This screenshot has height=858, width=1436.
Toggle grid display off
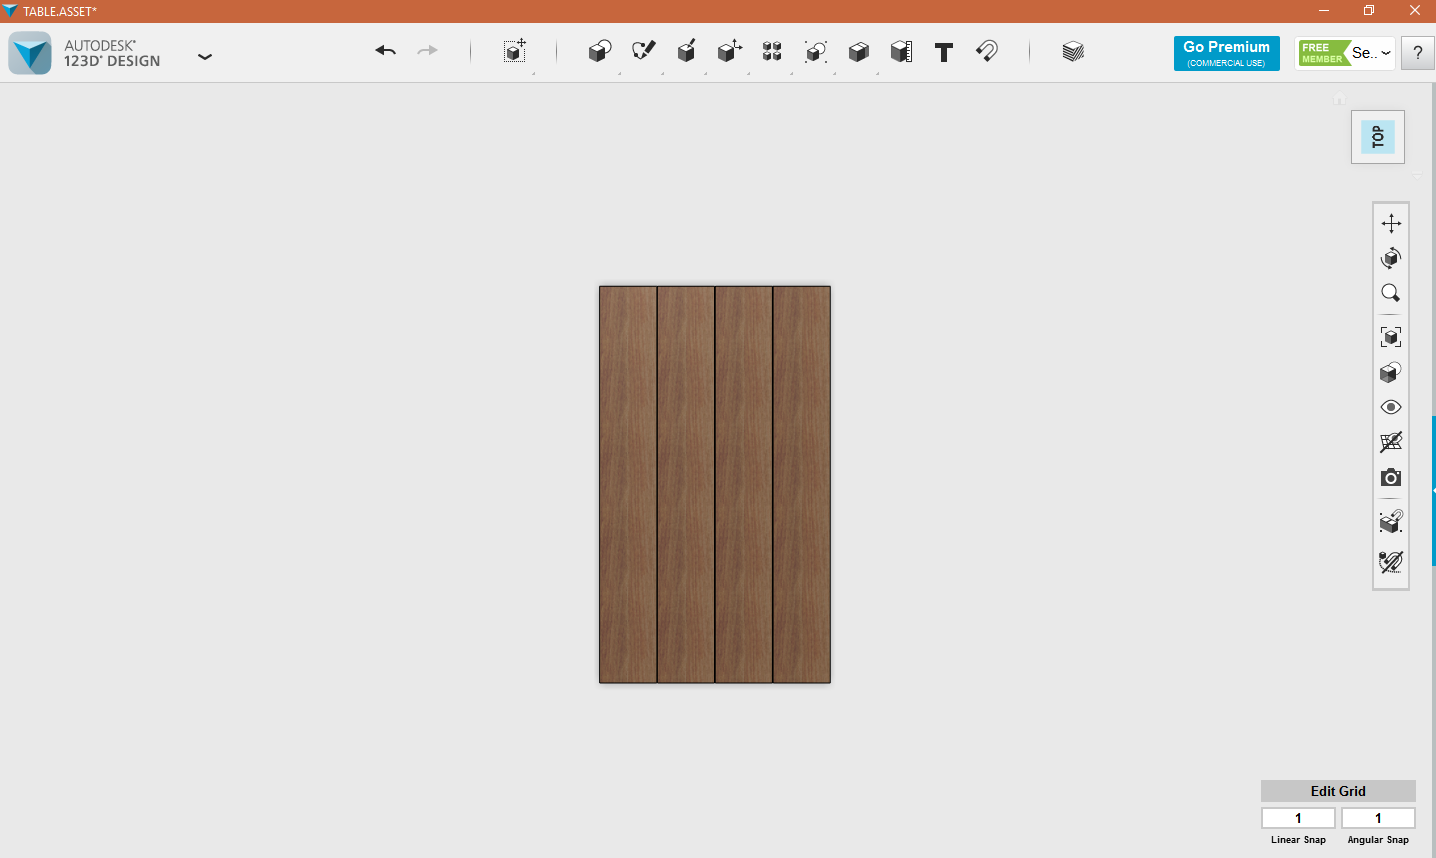[x=1390, y=441]
